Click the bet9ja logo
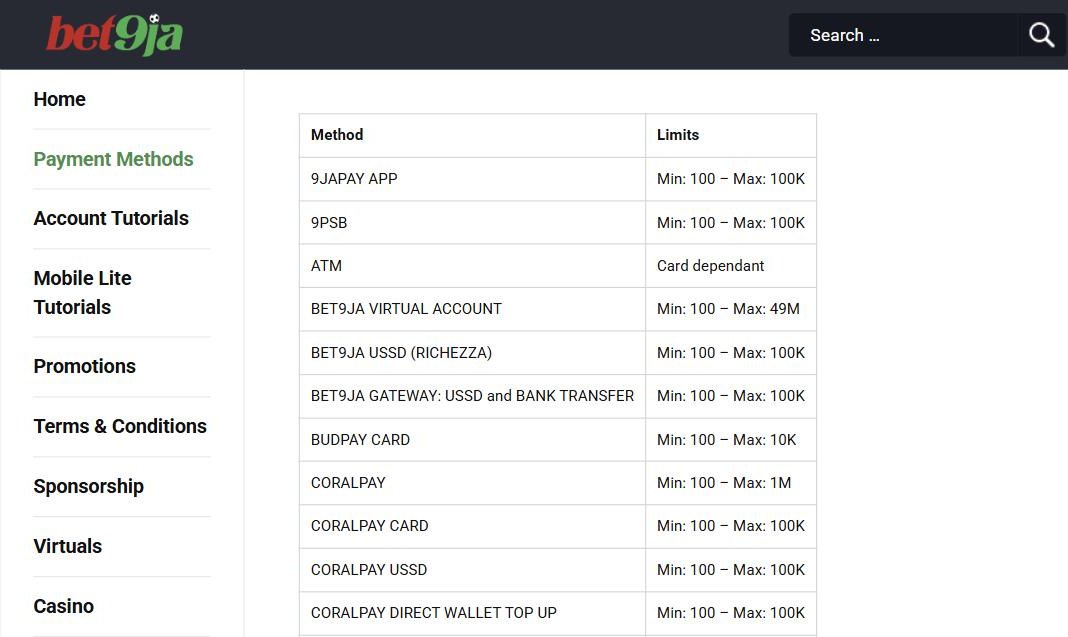The width and height of the screenshot is (1068, 637). coord(114,34)
